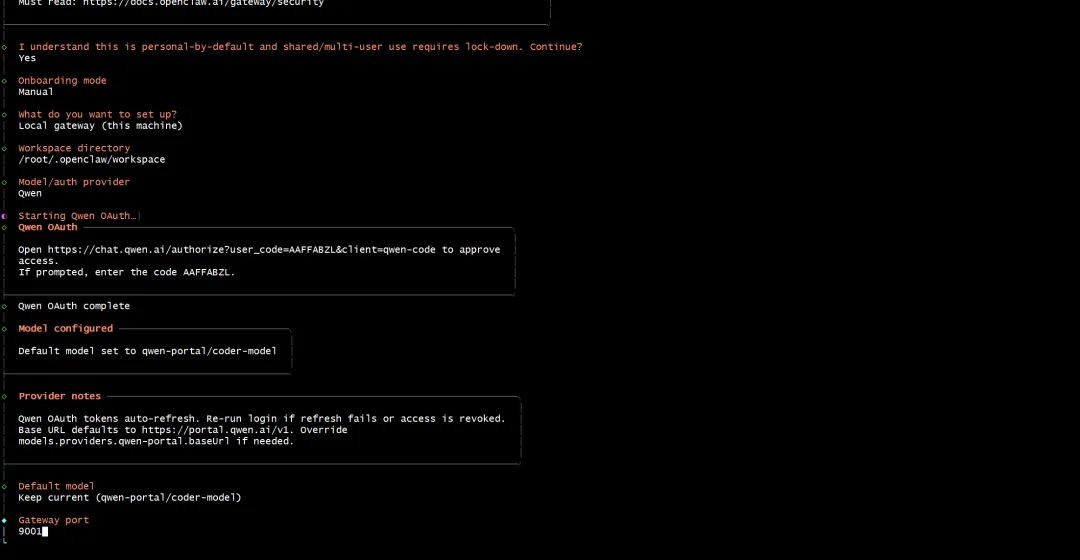
Task: Click the 'Starting Qwen OAuth…' status line
Action: pyautogui.click(x=77, y=216)
